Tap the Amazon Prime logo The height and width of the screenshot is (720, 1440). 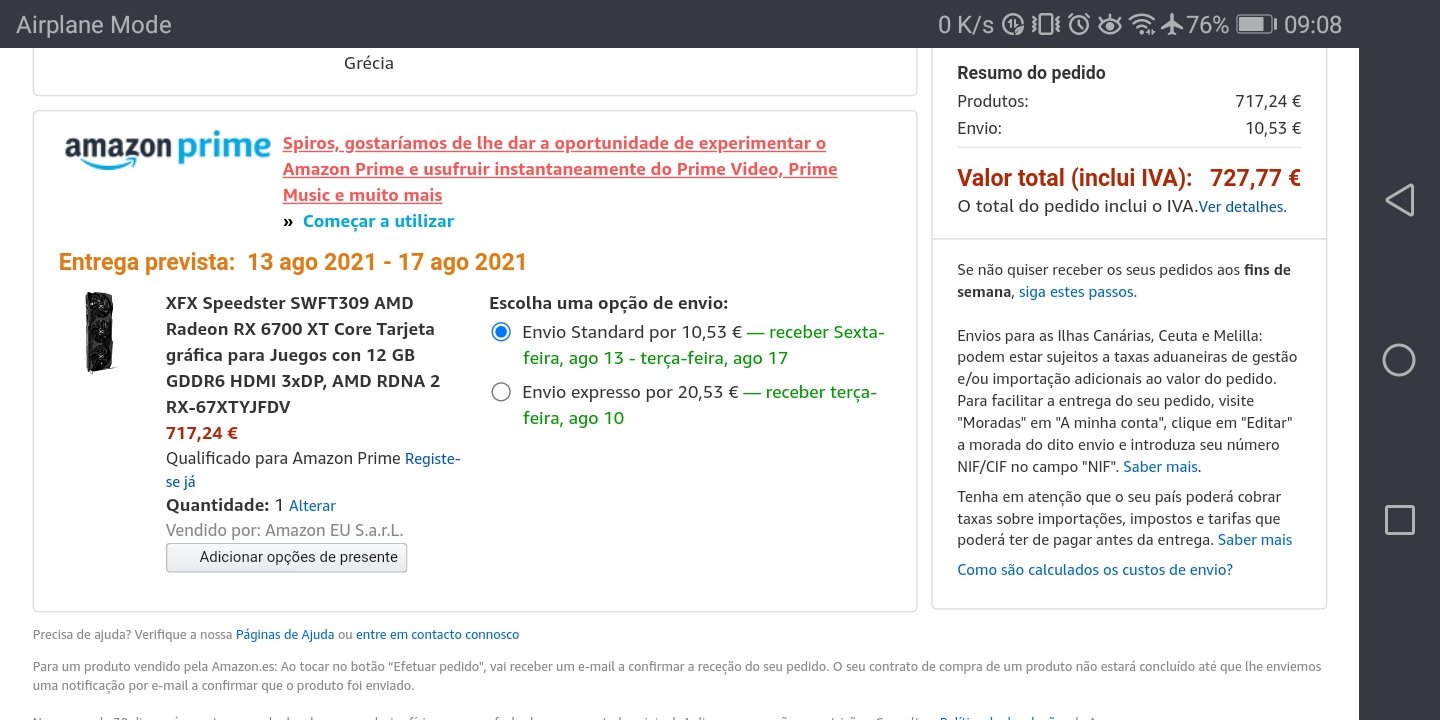click(168, 150)
